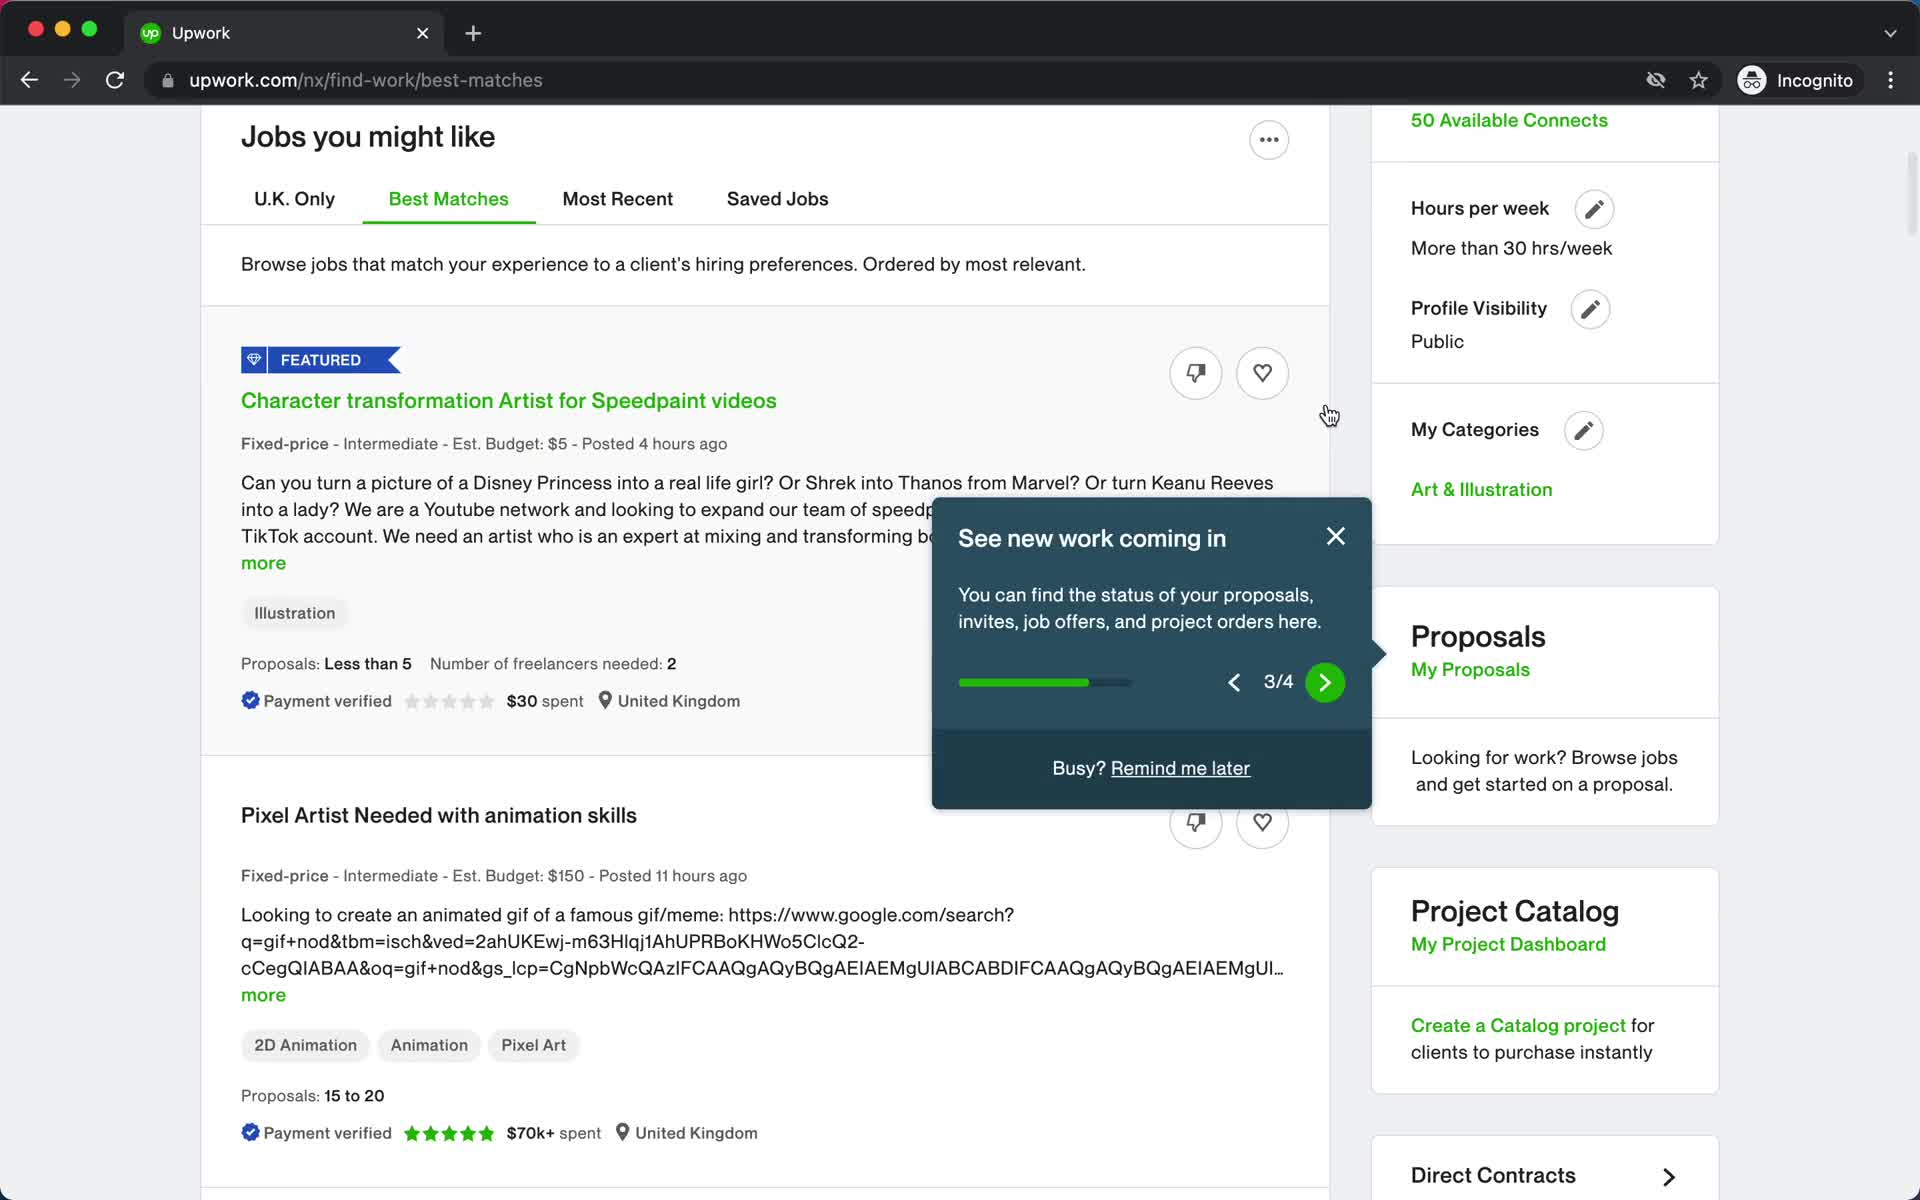Select the Best Matches tab
Image resolution: width=1920 pixels, height=1200 pixels.
(448, 199)
